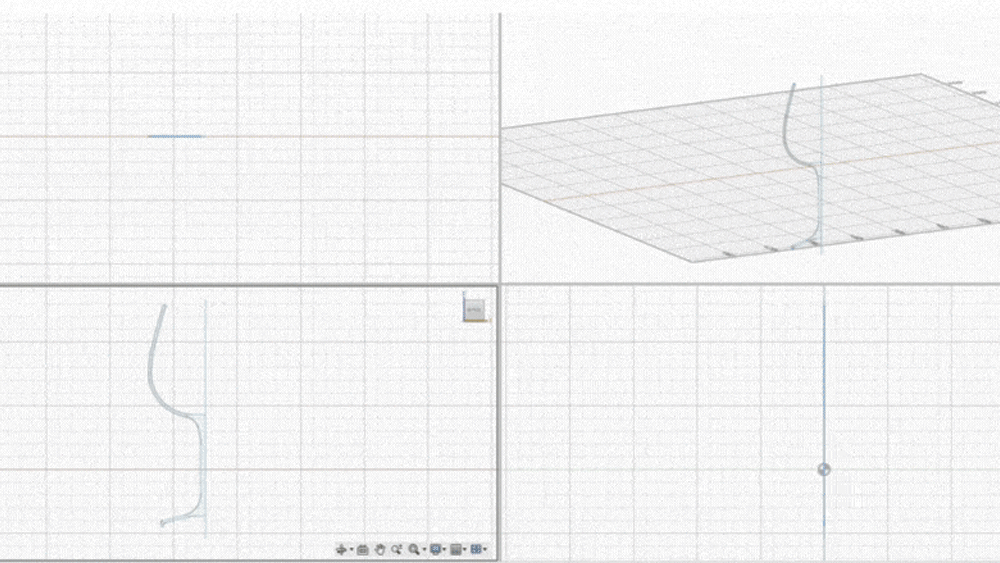Select the short blue line in top-left viewport
This screenshot has width=1000, height=563.
pos(175,136)
